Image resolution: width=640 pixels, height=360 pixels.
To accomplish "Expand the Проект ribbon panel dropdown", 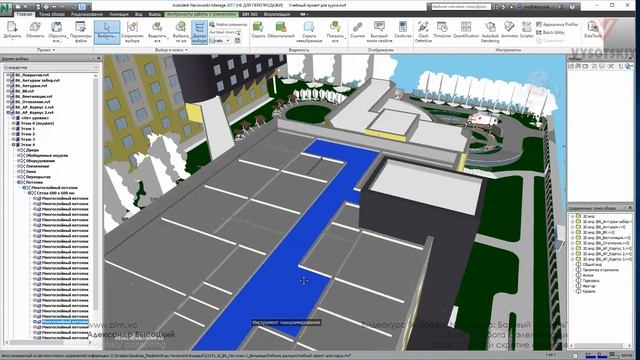I will 45,50.
